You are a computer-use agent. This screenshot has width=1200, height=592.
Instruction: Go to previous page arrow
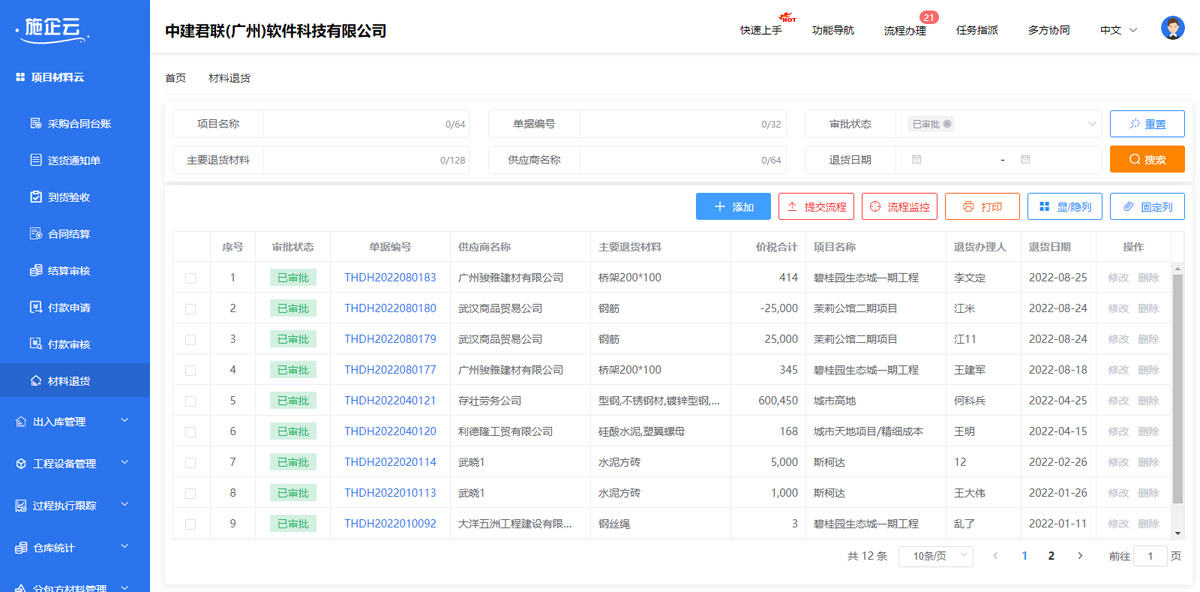pyautogui.click(x=996, y=556)
